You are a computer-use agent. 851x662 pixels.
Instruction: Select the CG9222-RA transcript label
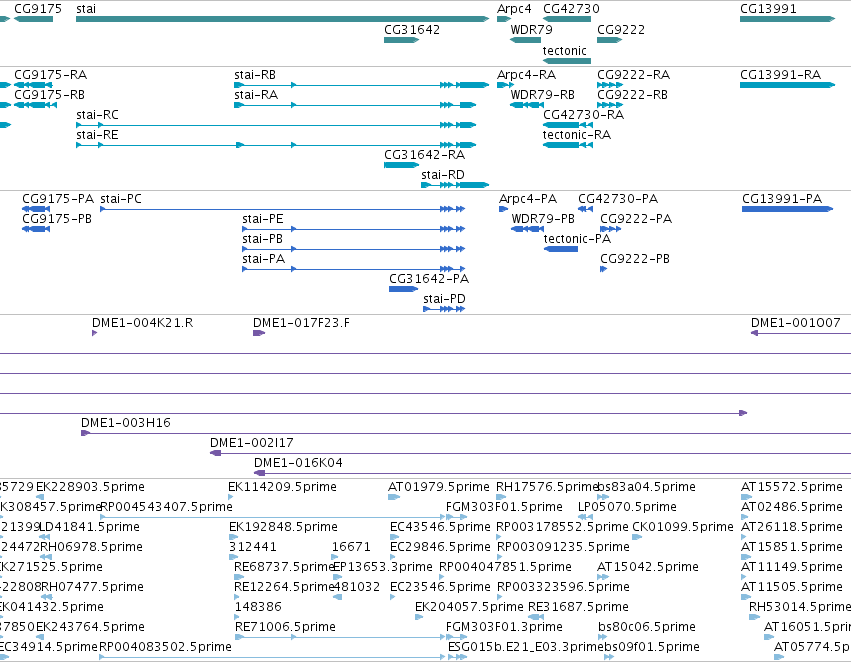point(633,74)
